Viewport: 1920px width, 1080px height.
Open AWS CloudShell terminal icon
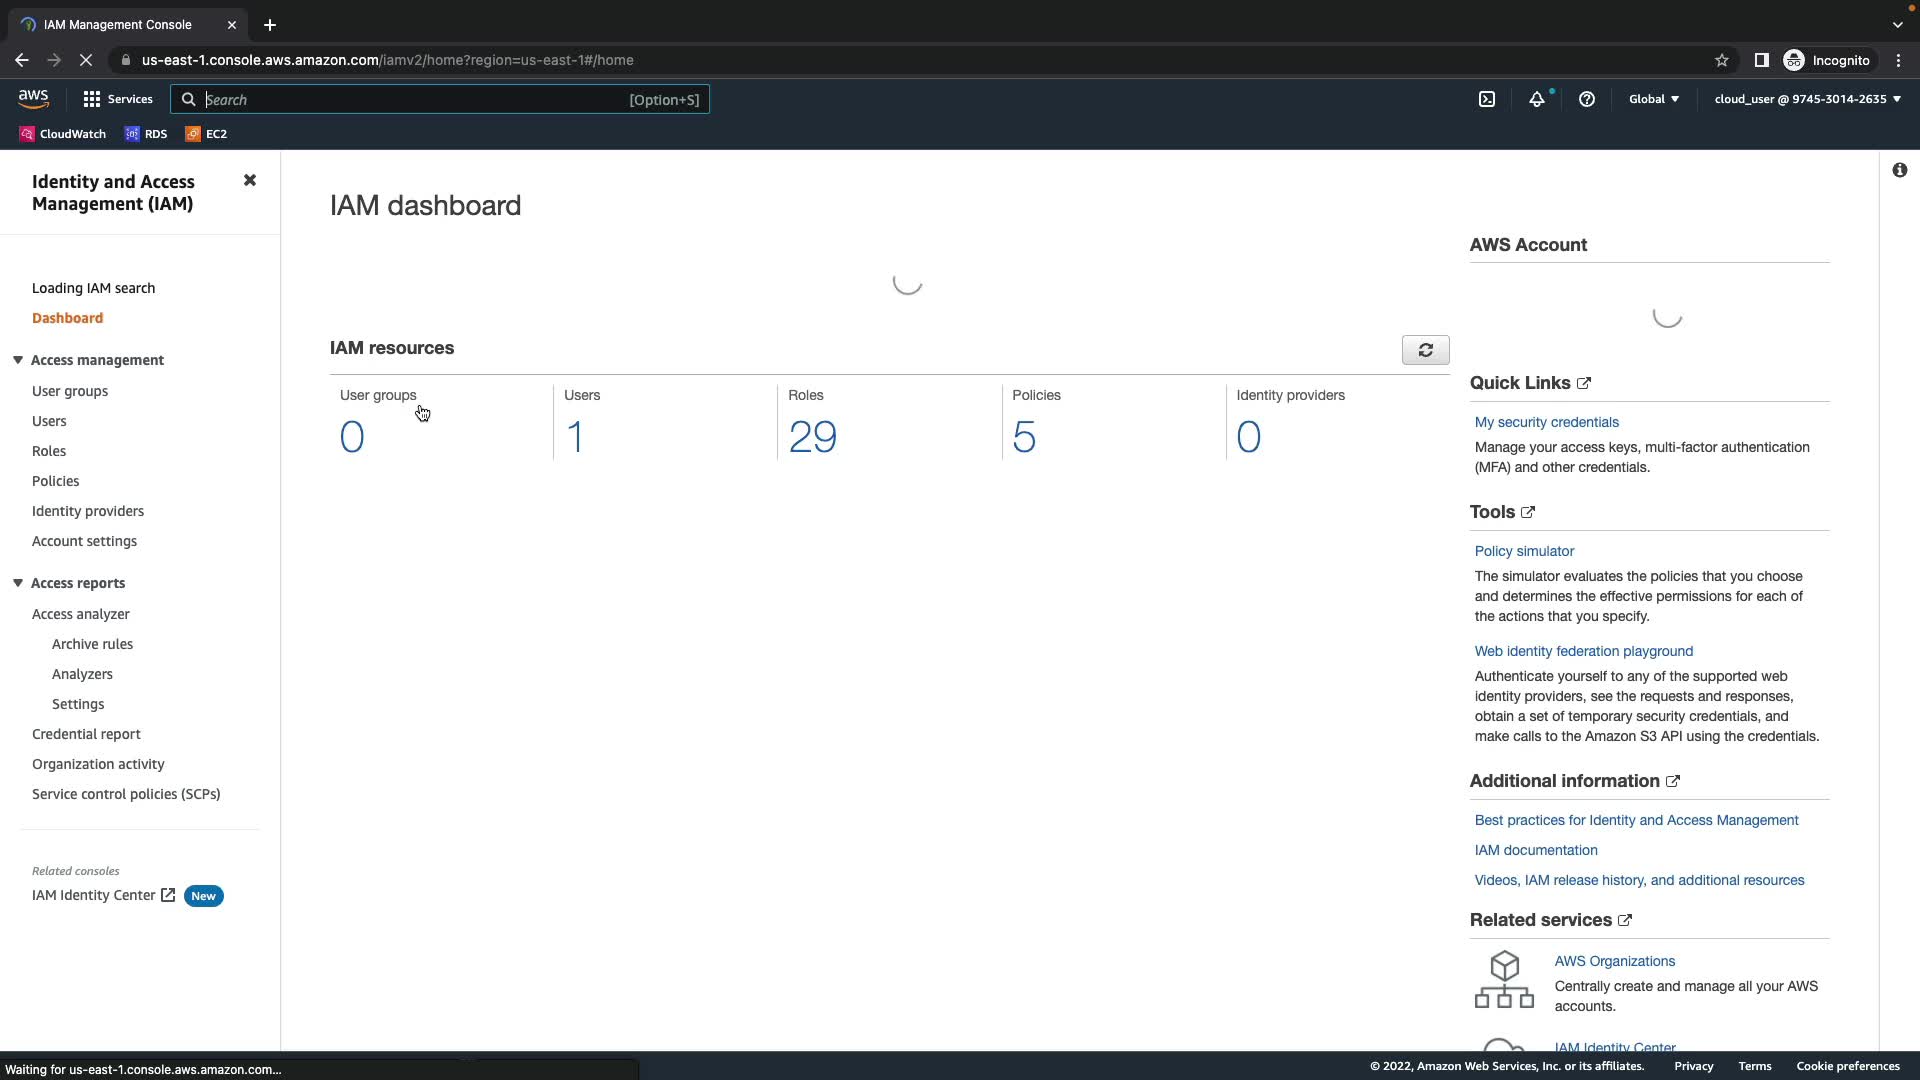[x=1487, y=99]
